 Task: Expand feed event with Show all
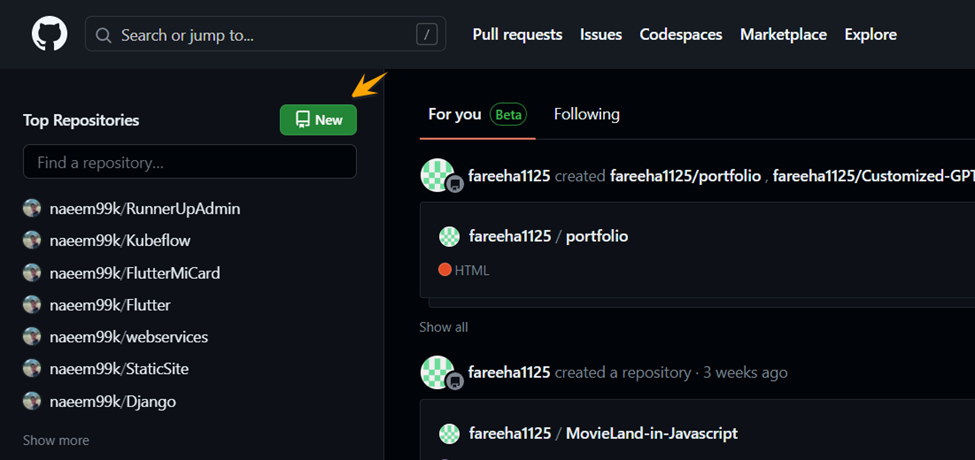click(x=443, y=327)
